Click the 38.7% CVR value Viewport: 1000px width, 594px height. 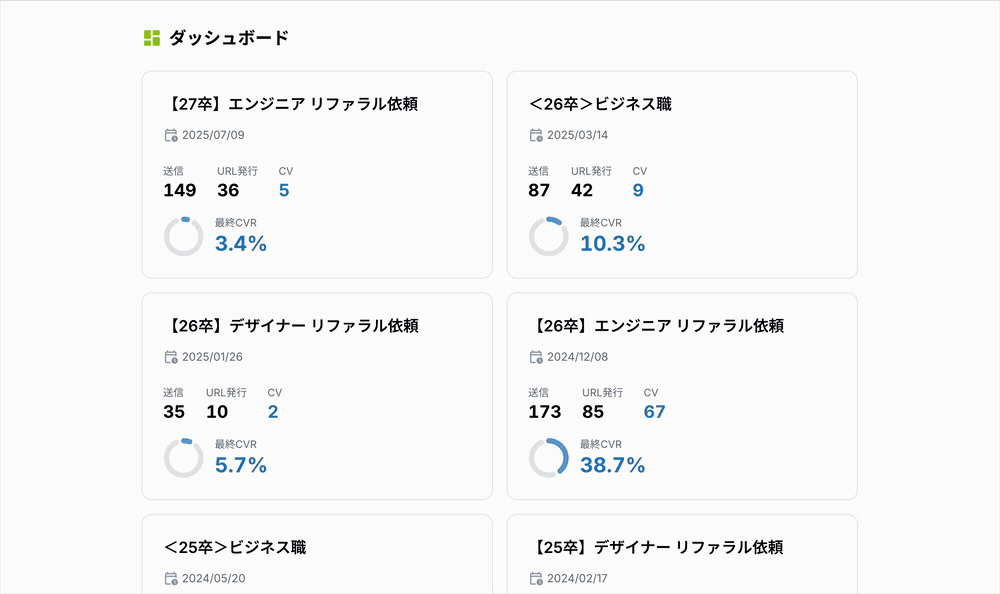[x=614, y=464]
